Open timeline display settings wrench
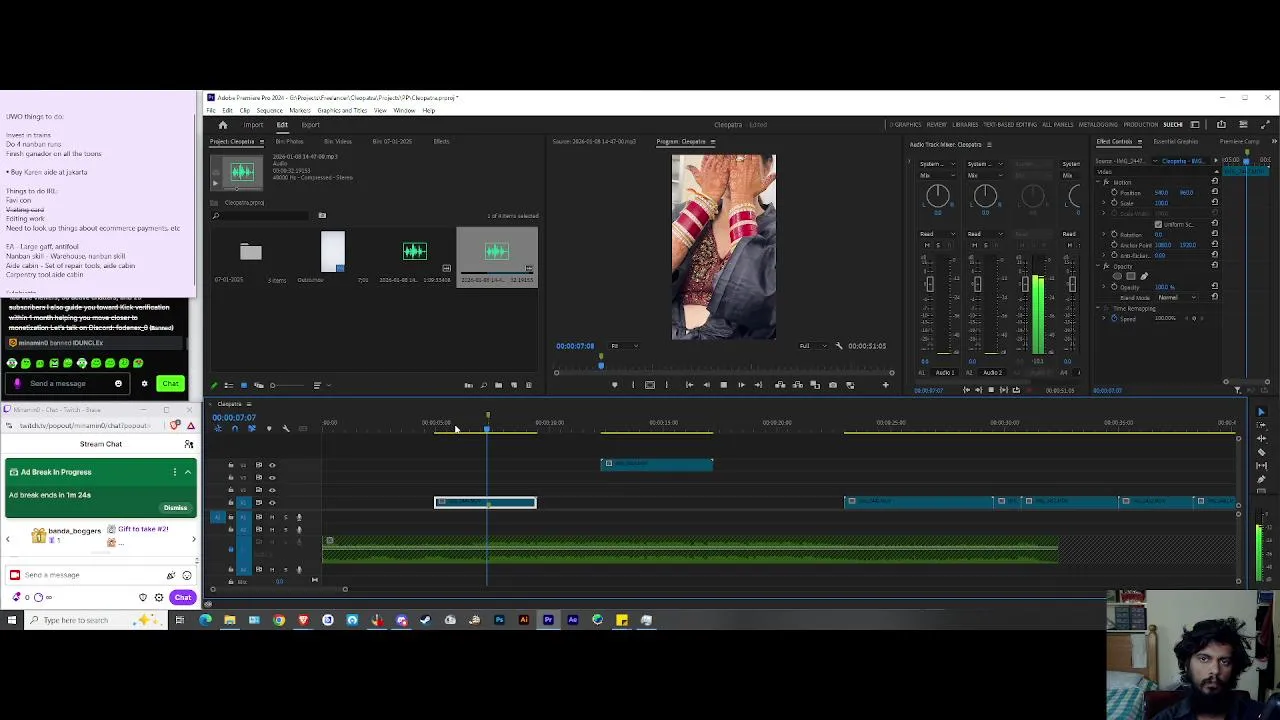Image resolution: width=1280 pixels, height=720 pixels. (x=286, y=428)
